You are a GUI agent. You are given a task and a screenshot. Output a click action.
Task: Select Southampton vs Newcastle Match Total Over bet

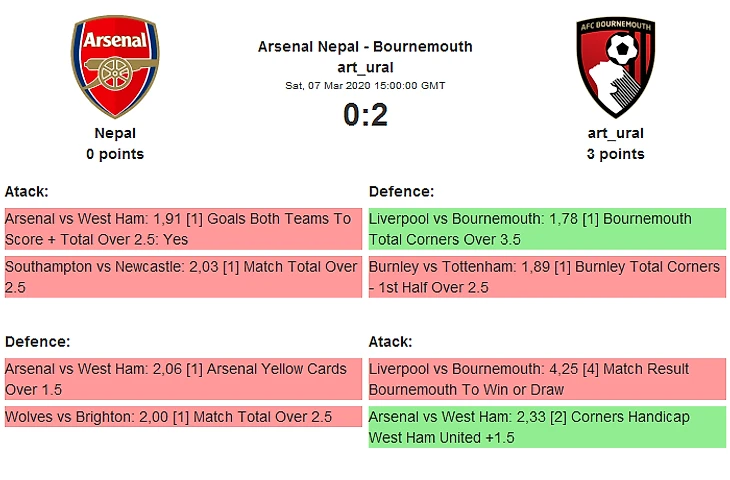183,276
